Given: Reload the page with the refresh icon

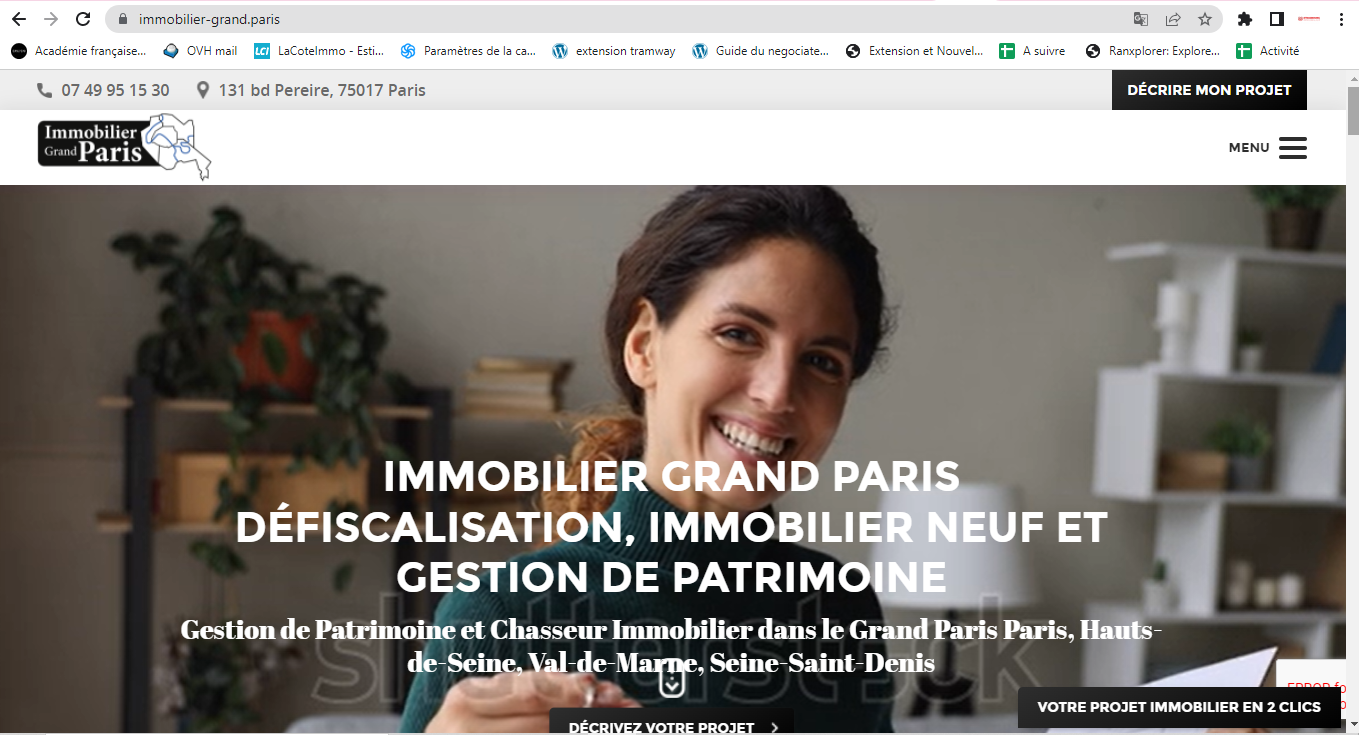Looking at the screenshot, I should [84, 19].
